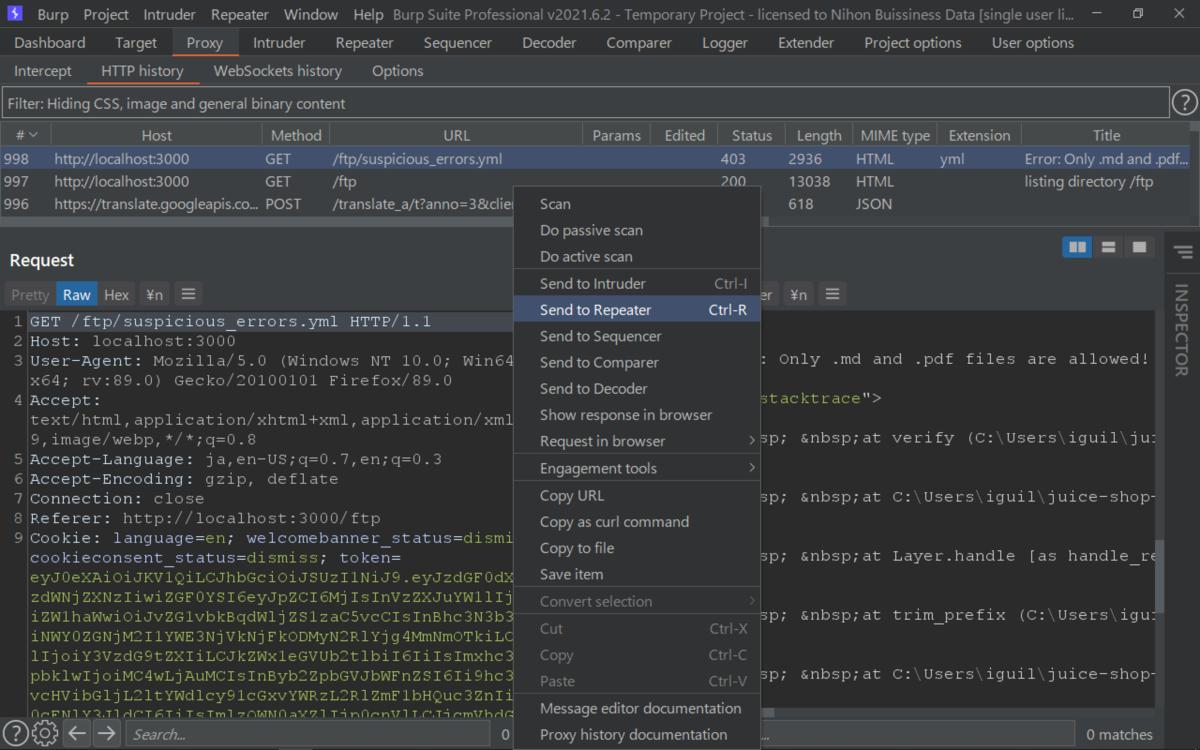Click the Burp Suite logo icon

coord(14,14)
